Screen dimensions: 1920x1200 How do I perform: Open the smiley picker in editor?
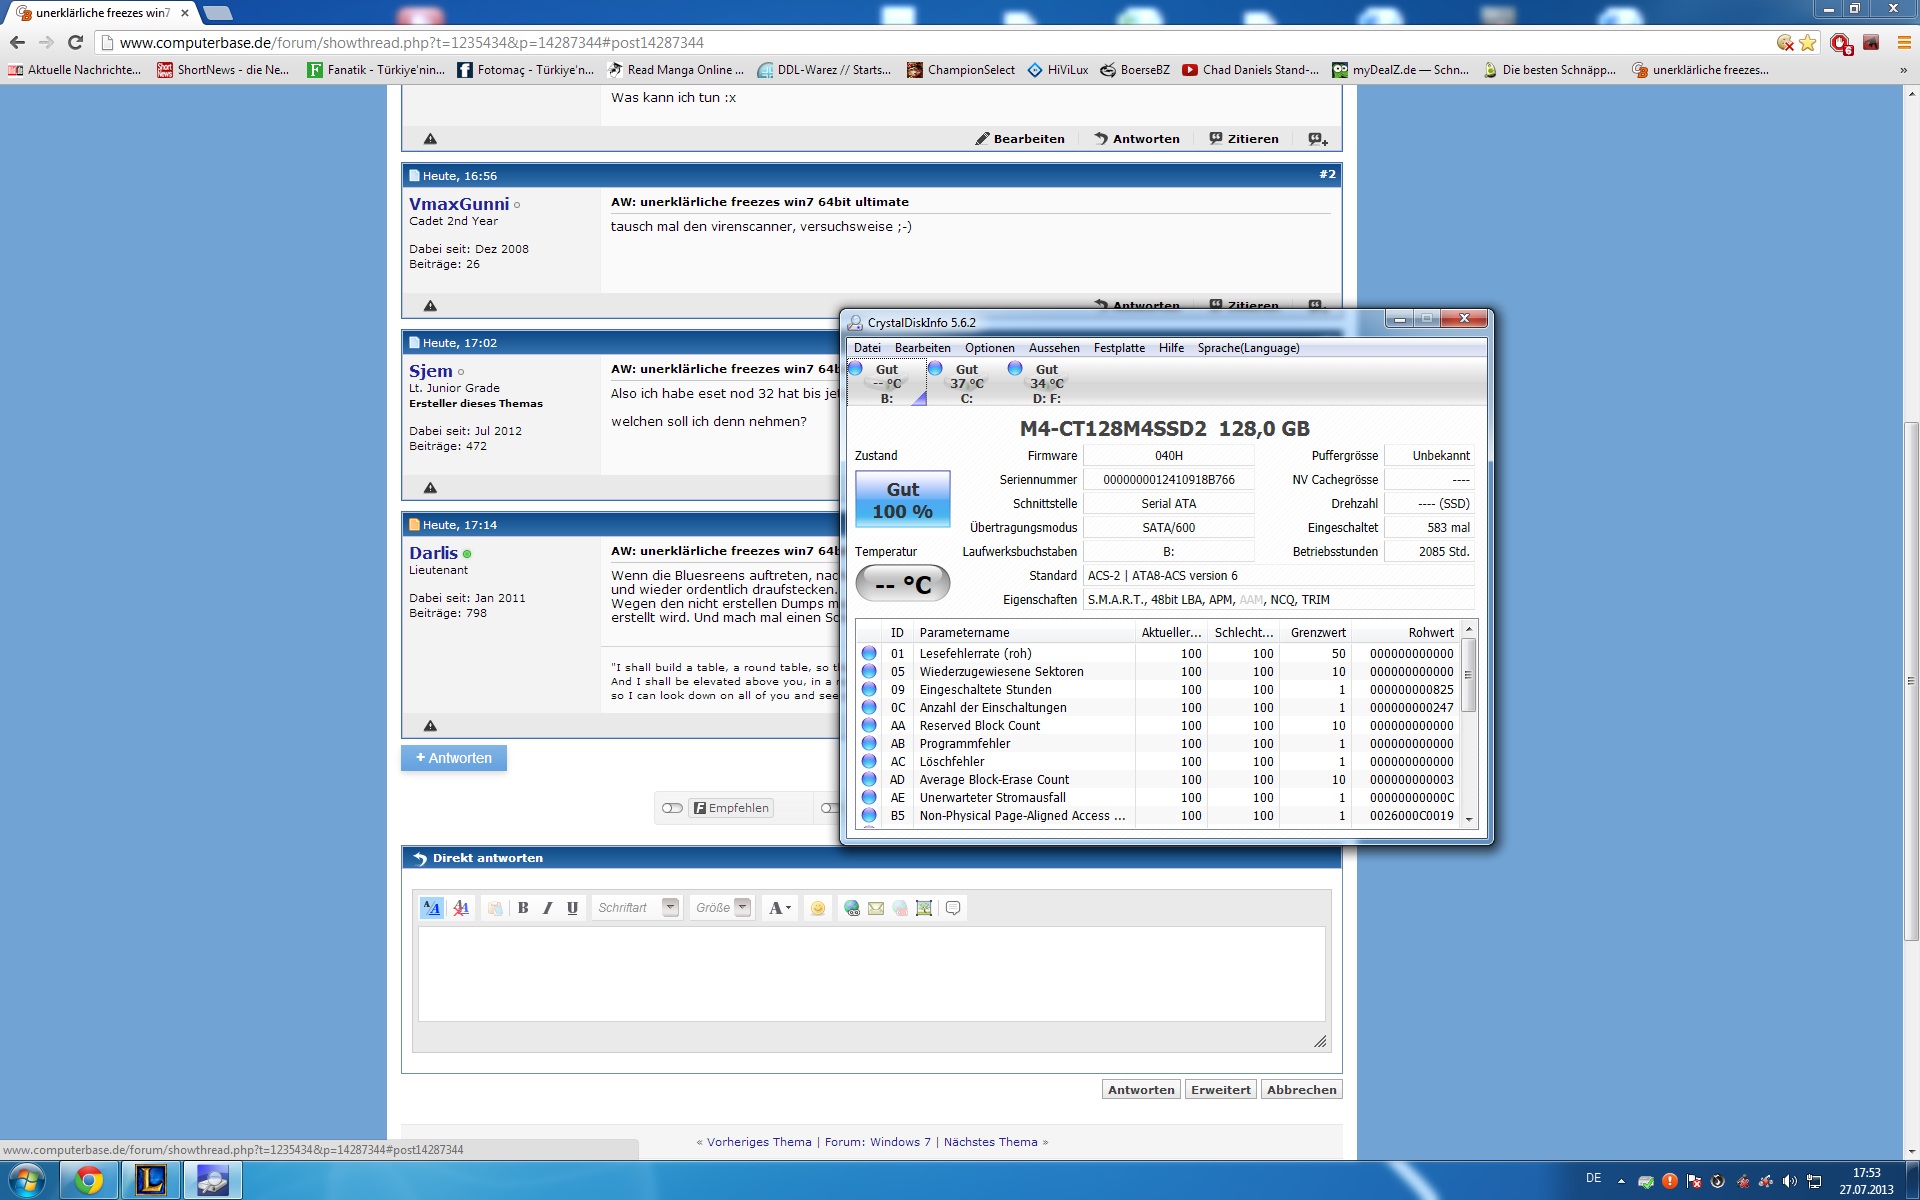coord(818,908)
